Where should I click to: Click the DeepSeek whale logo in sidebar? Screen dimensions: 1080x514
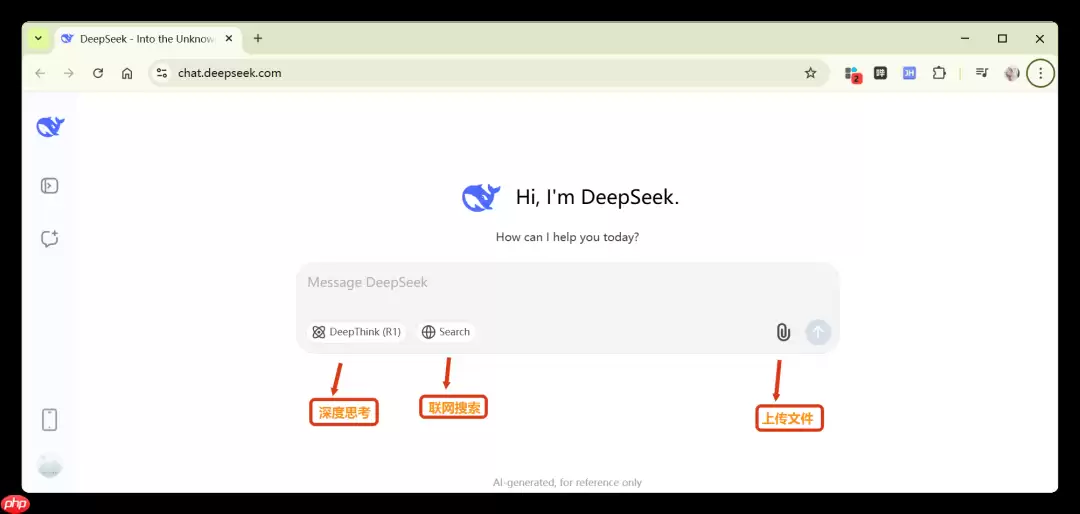pos(50,127)
